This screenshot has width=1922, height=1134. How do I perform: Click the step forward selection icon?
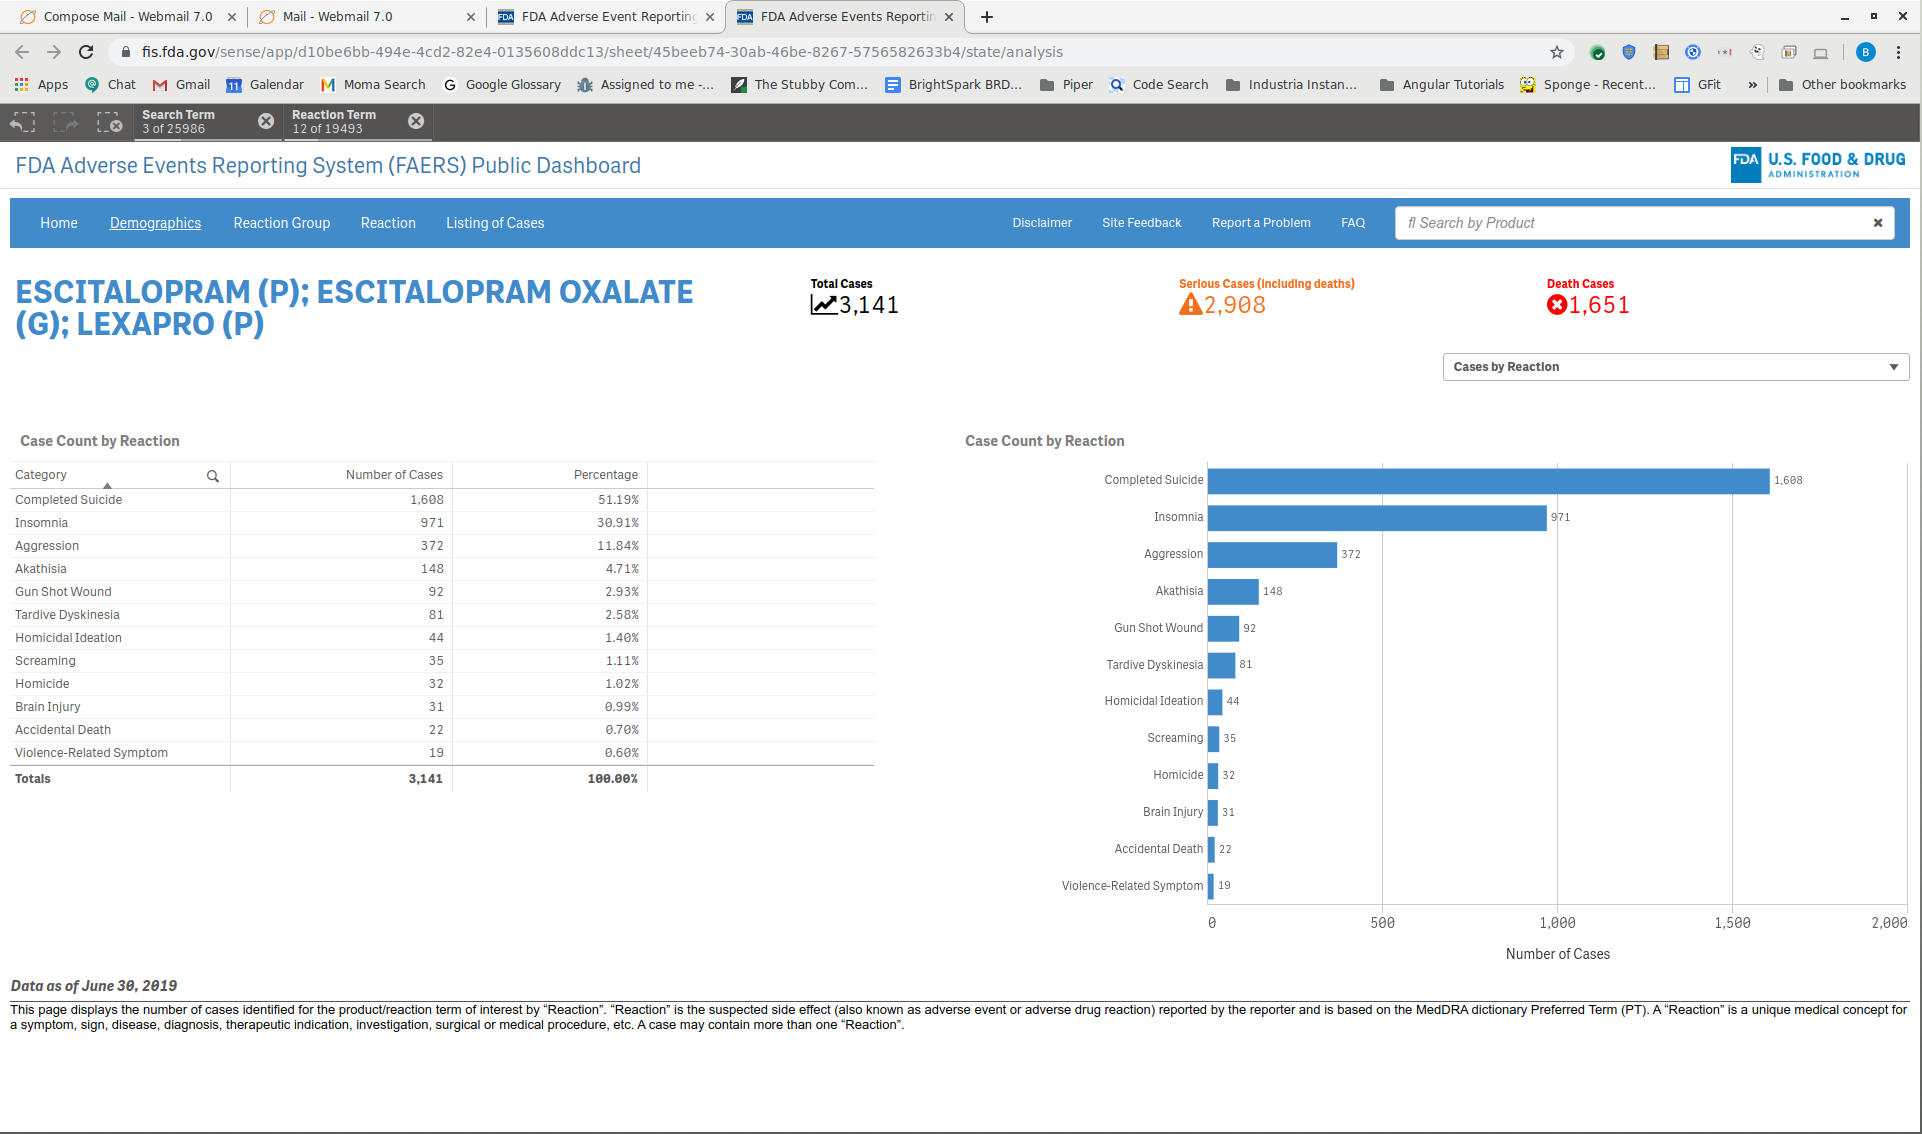point(66,122)
